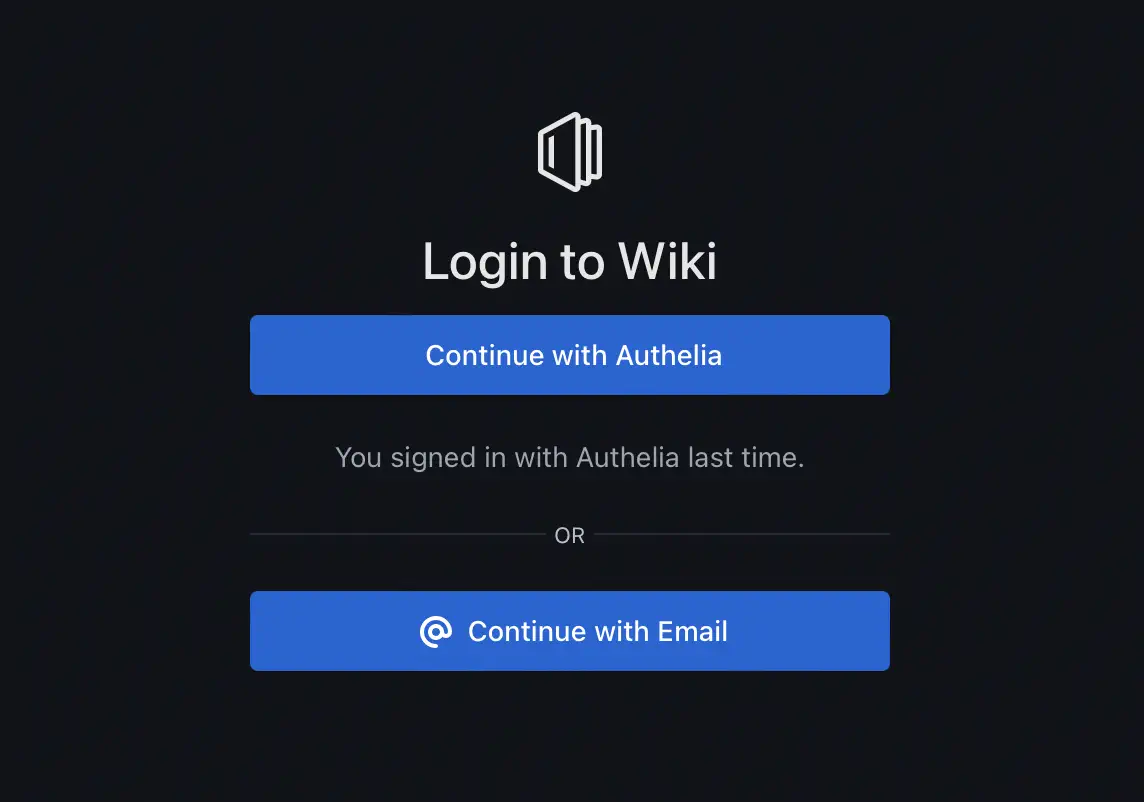Click the "Authelia" text on the upper button
This screenshot has height=802, width=1144.
click(669, 355)
